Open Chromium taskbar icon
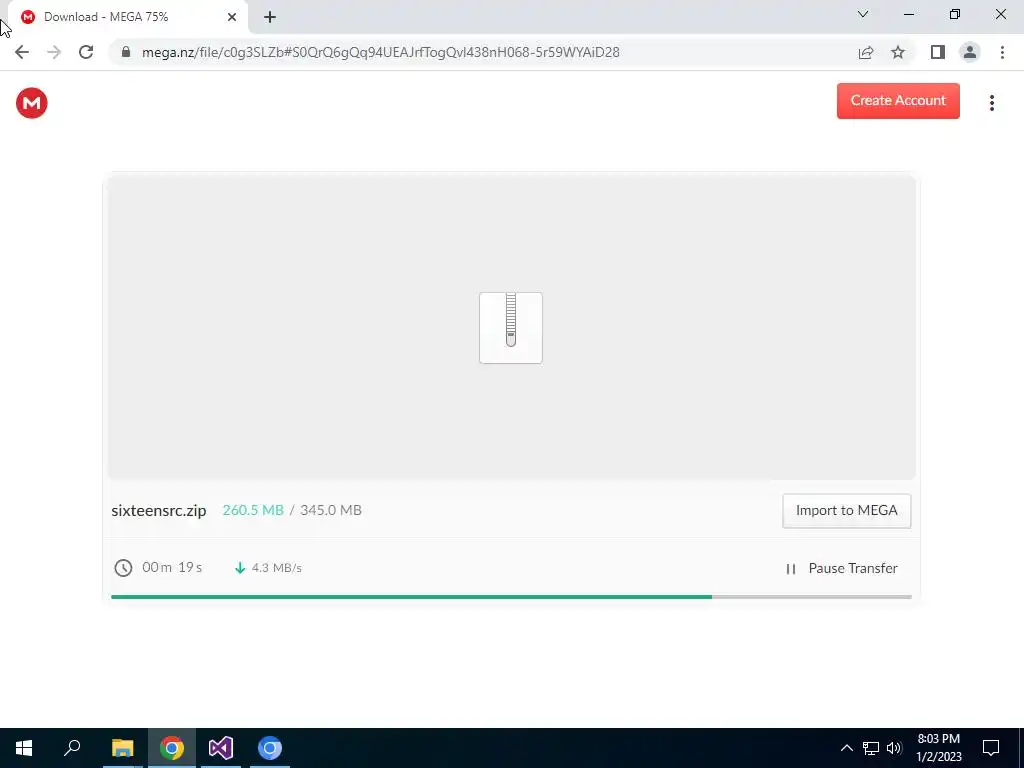The height and width of the screenshot is (768, 1024). pos(270,748)
